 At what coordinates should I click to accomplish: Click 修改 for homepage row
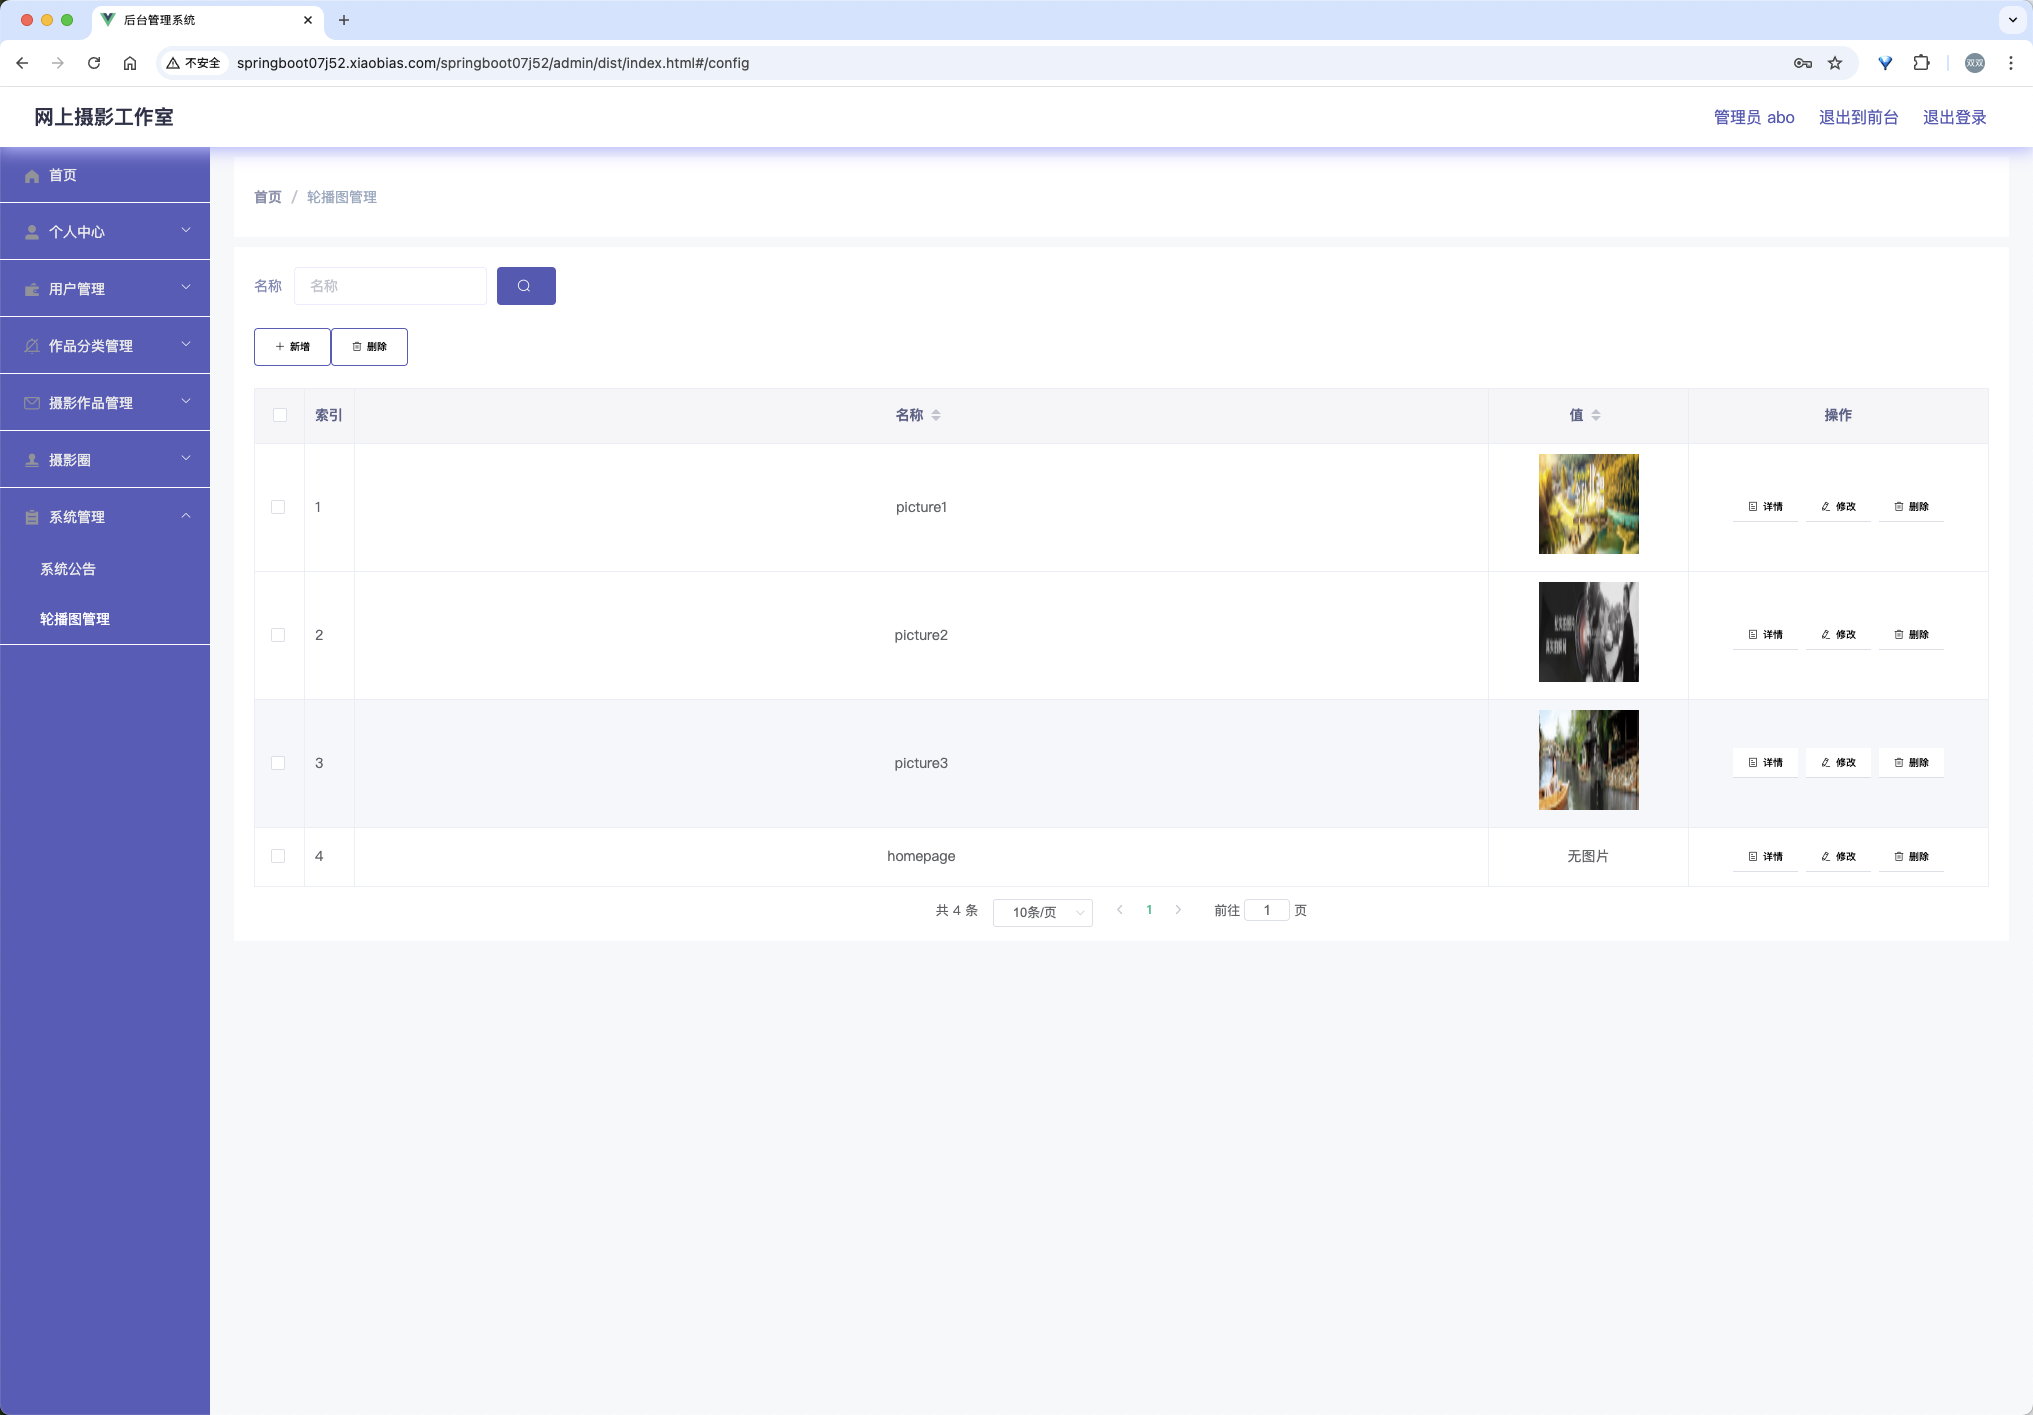coord(1838,857)
